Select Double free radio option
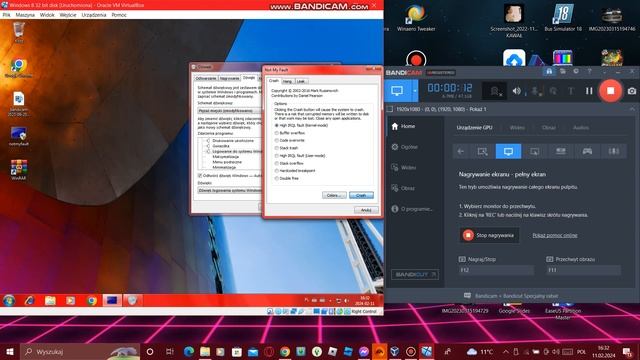Screen dimensions: 640x360 click(x=277, y=178)
